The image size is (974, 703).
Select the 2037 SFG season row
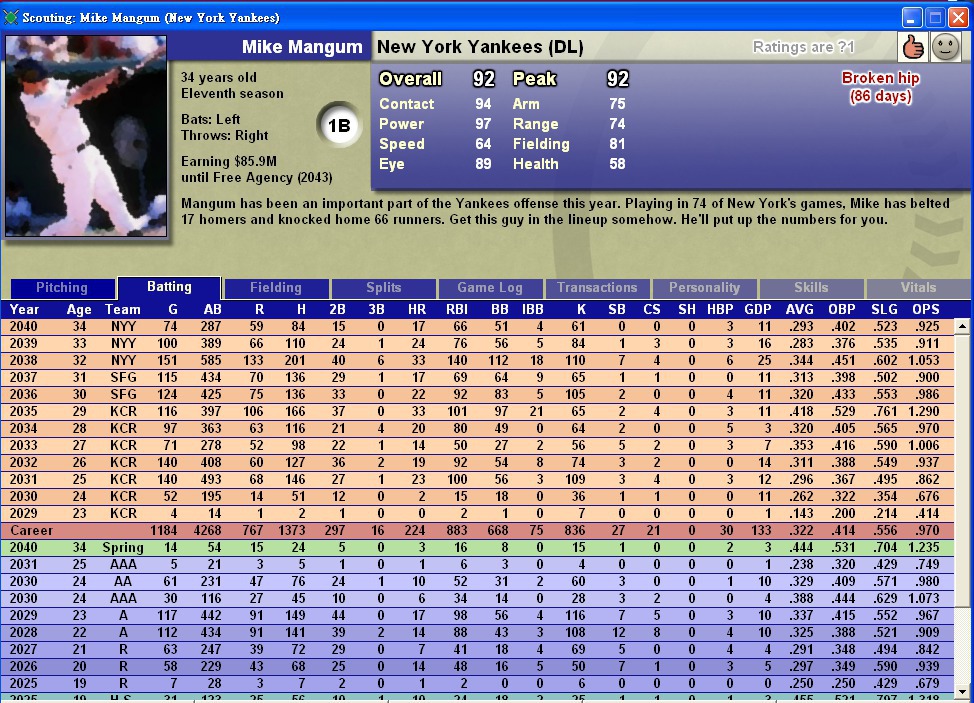coord(477,377)
